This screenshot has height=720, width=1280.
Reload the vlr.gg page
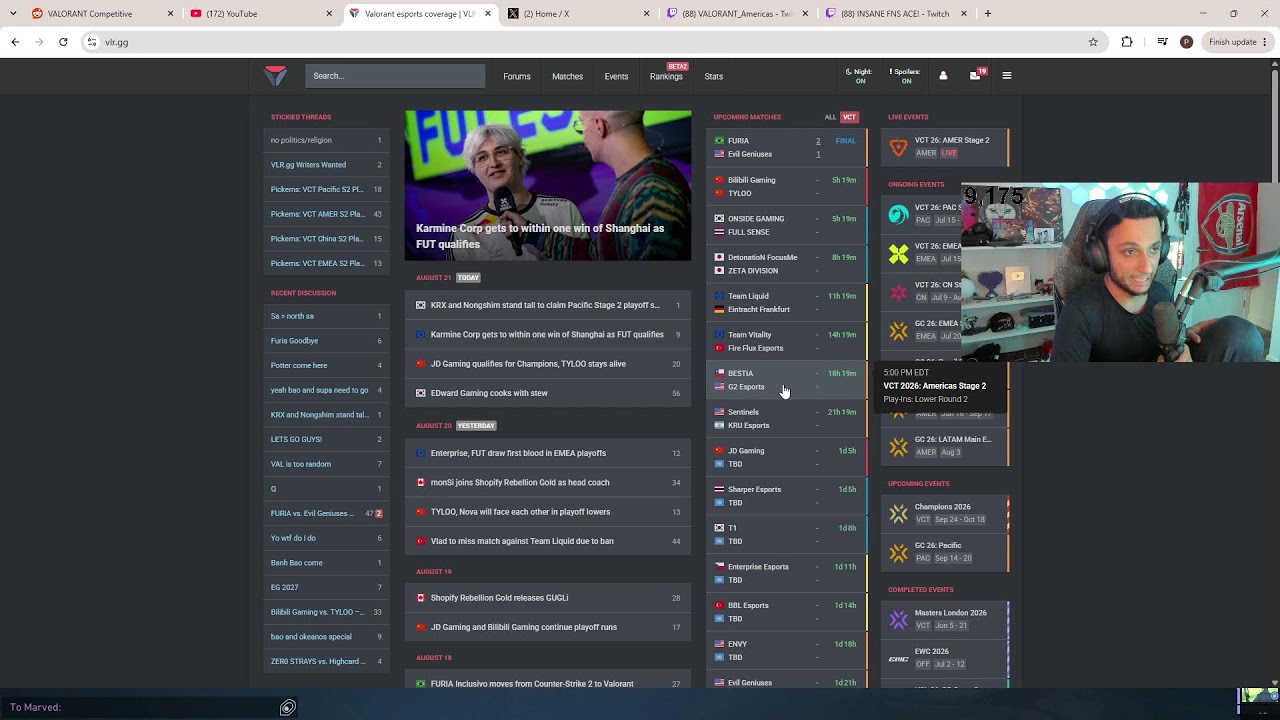[x=63, y=42]
